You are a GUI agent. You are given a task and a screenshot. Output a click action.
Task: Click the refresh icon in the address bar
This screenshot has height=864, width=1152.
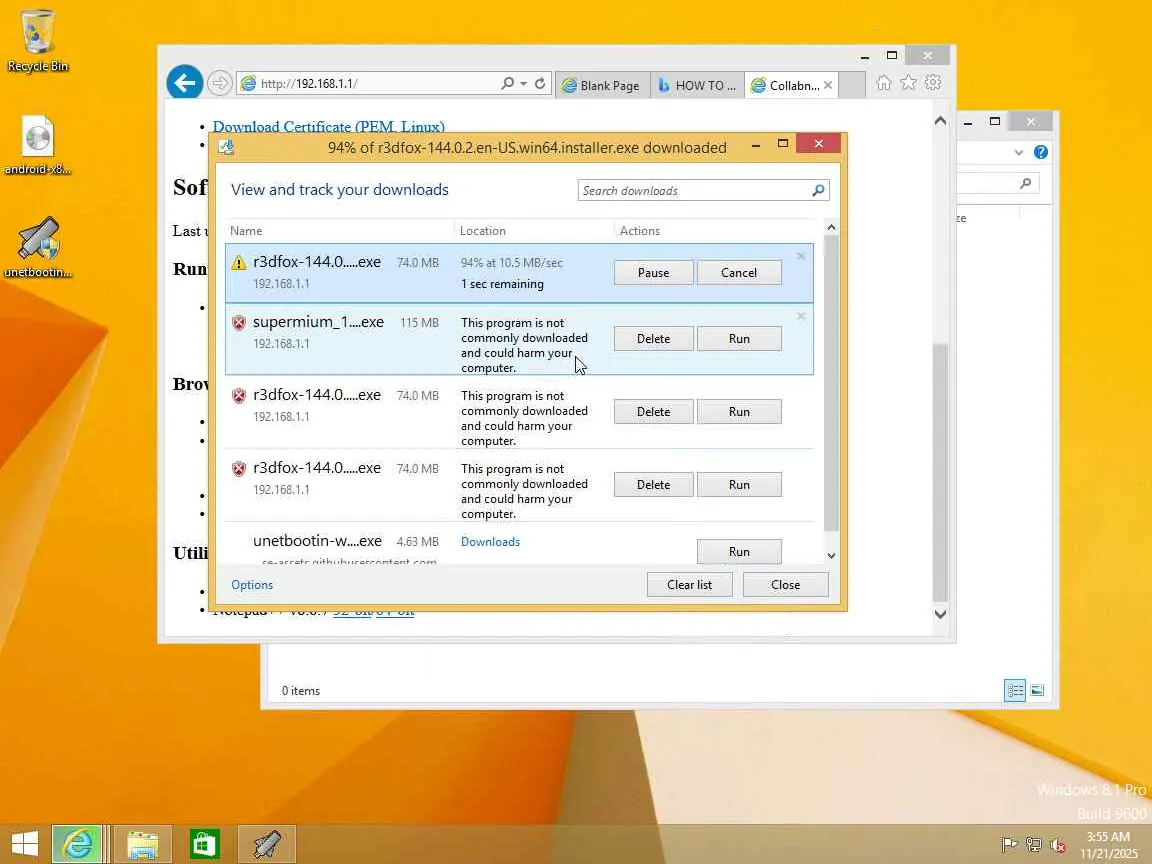540,83
